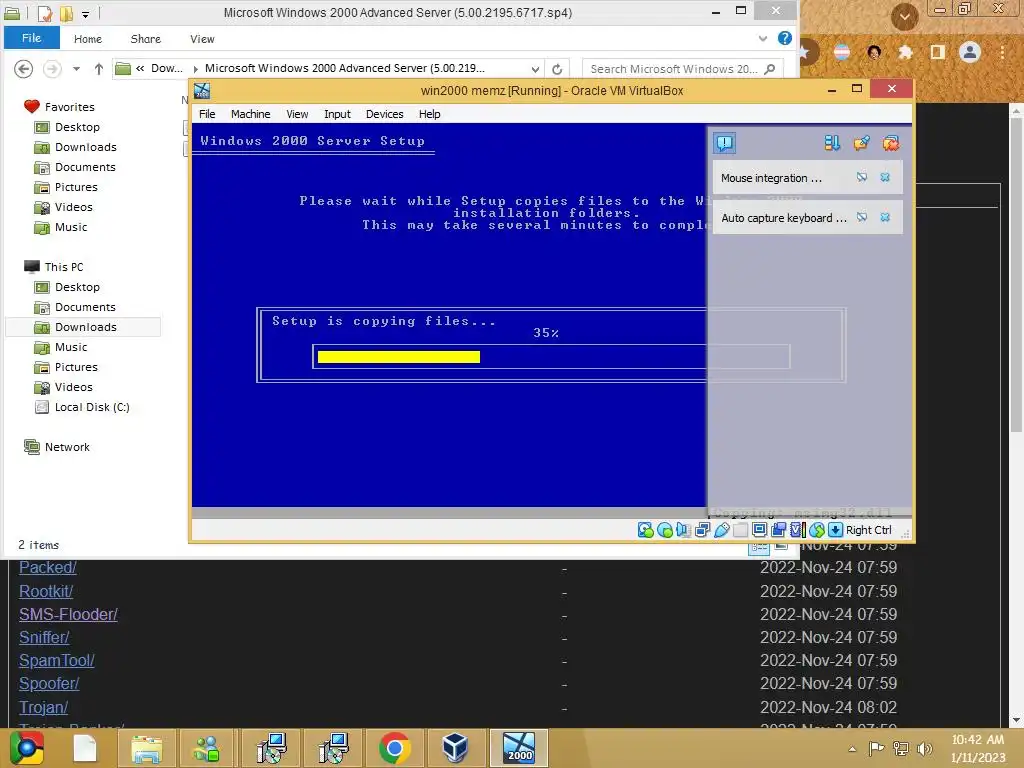Viewport: 1024px width, 768px height.
Task: Click the network adapter status icon
Action: click(703, 530)
